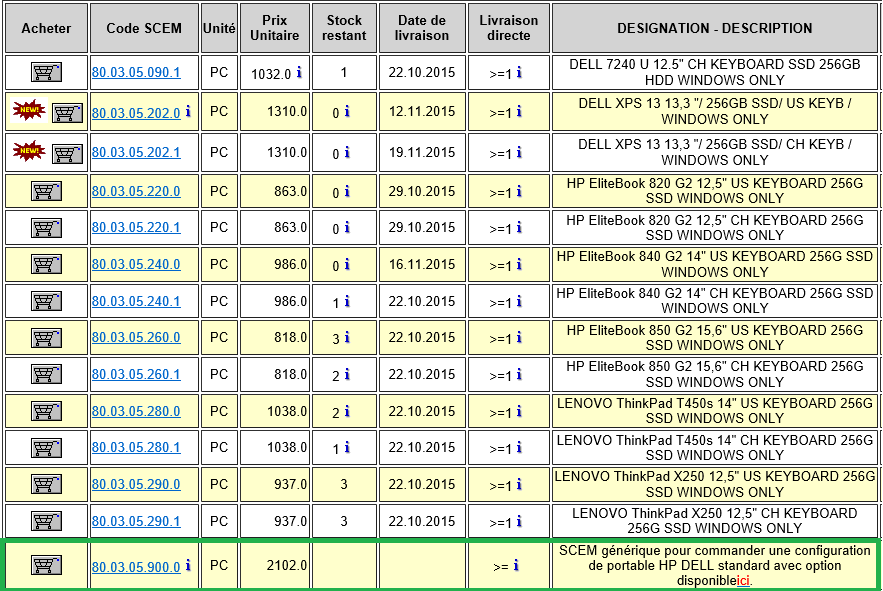Open product link 80.03.05.240.1
Viewport: 883px width, 591px height.
(136, 301)
